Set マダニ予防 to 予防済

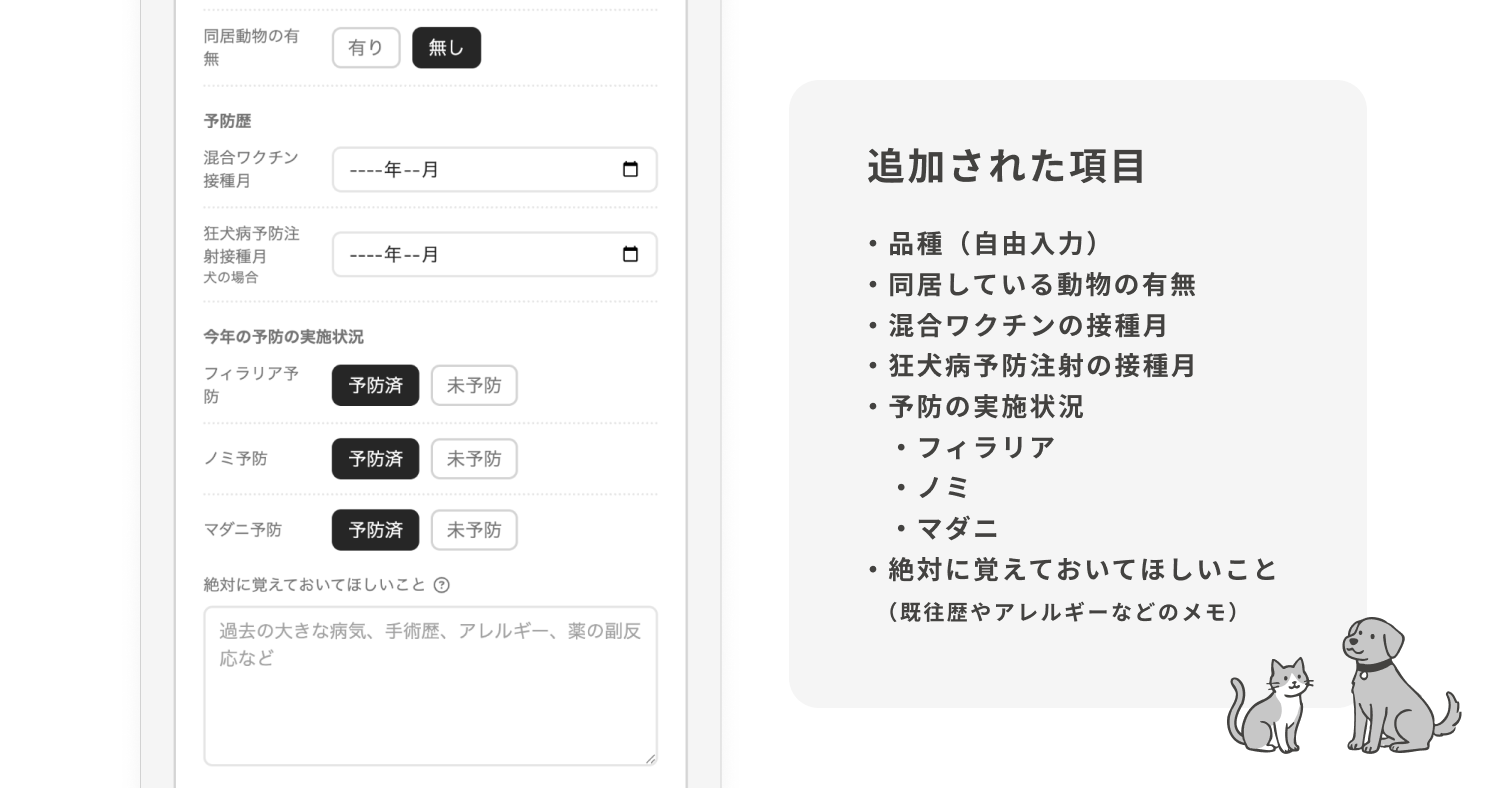[375, 530]
